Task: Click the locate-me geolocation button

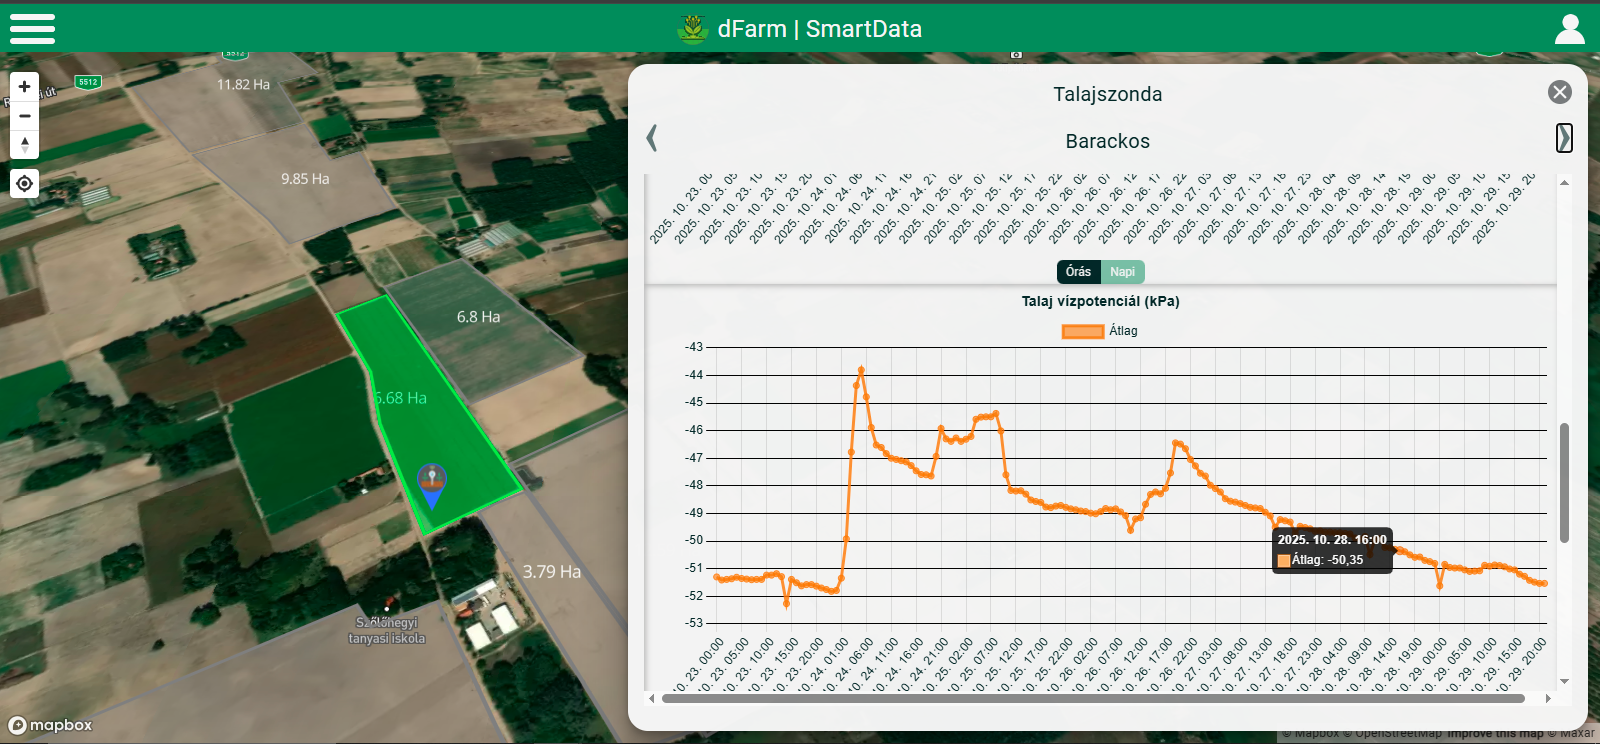Action: coord(25,184)
